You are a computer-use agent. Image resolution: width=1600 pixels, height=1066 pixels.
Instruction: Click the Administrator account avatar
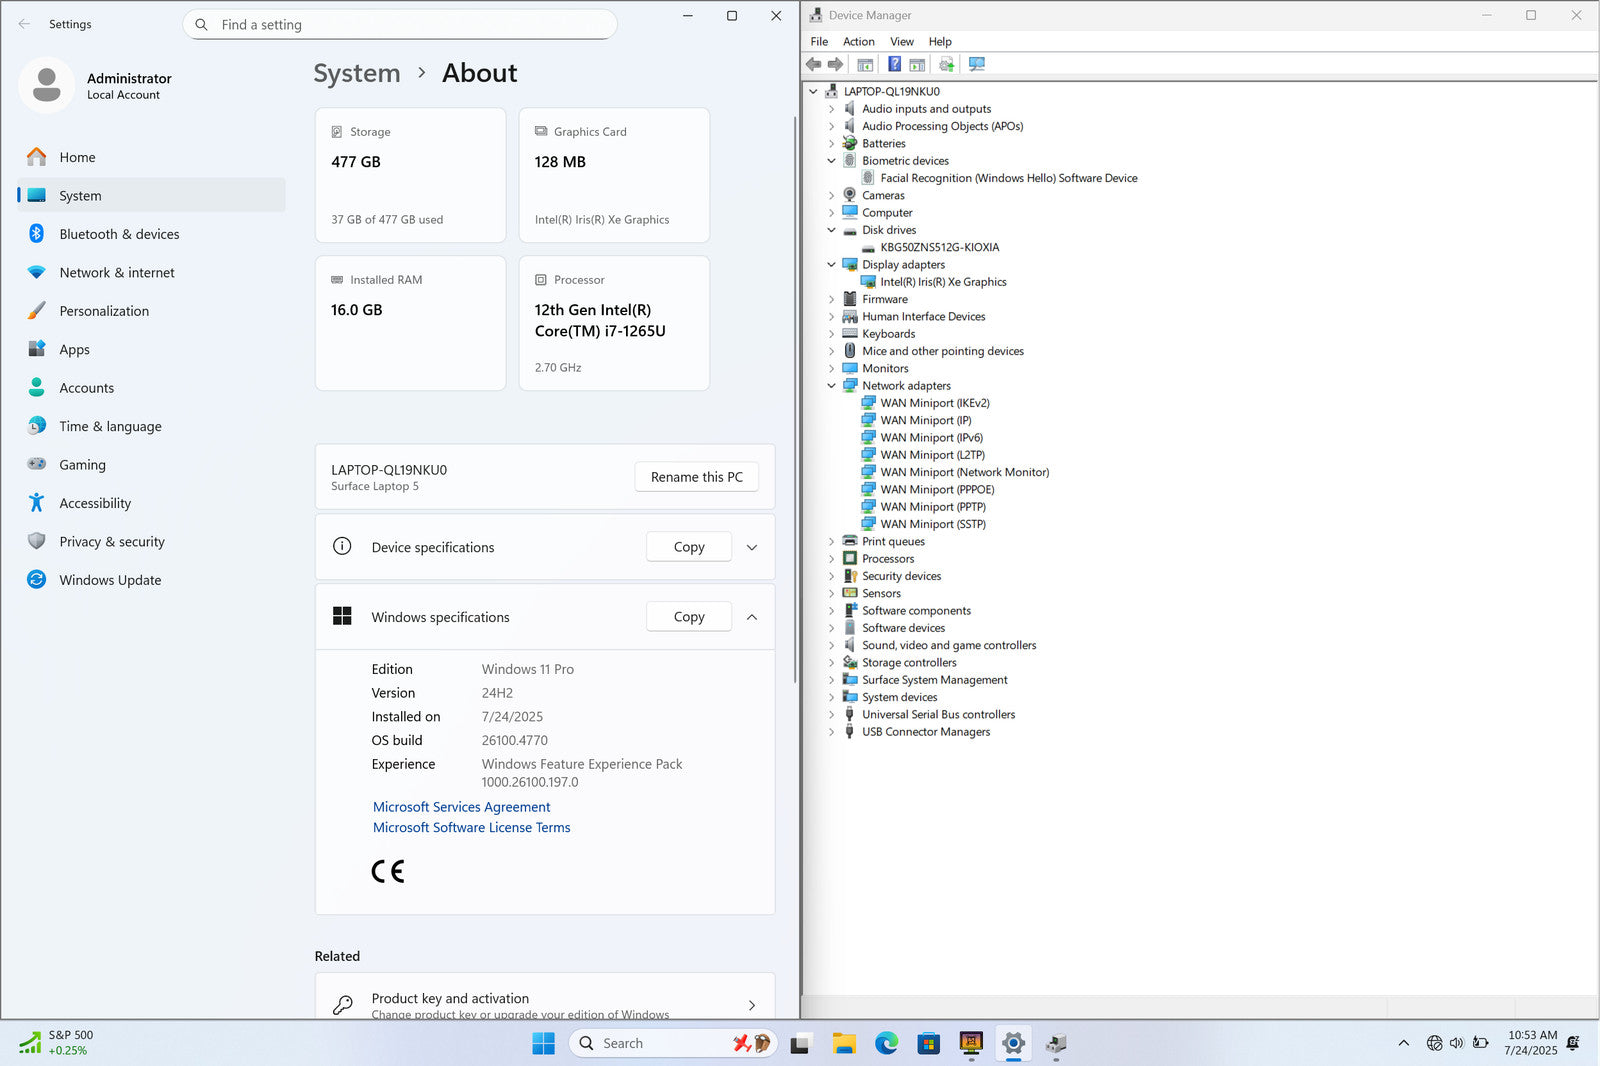[x=46, y=85]
